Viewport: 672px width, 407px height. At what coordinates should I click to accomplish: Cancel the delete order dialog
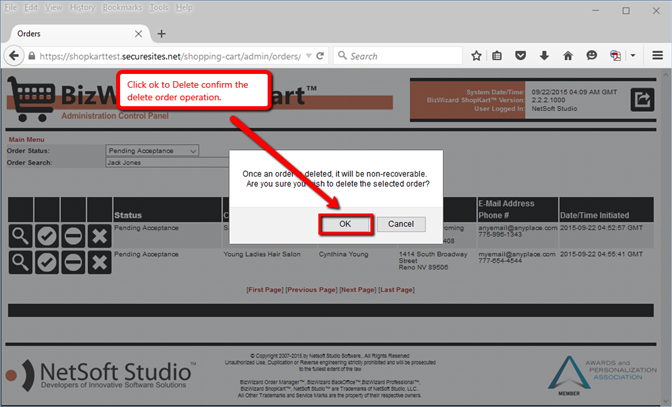point(401,224)
